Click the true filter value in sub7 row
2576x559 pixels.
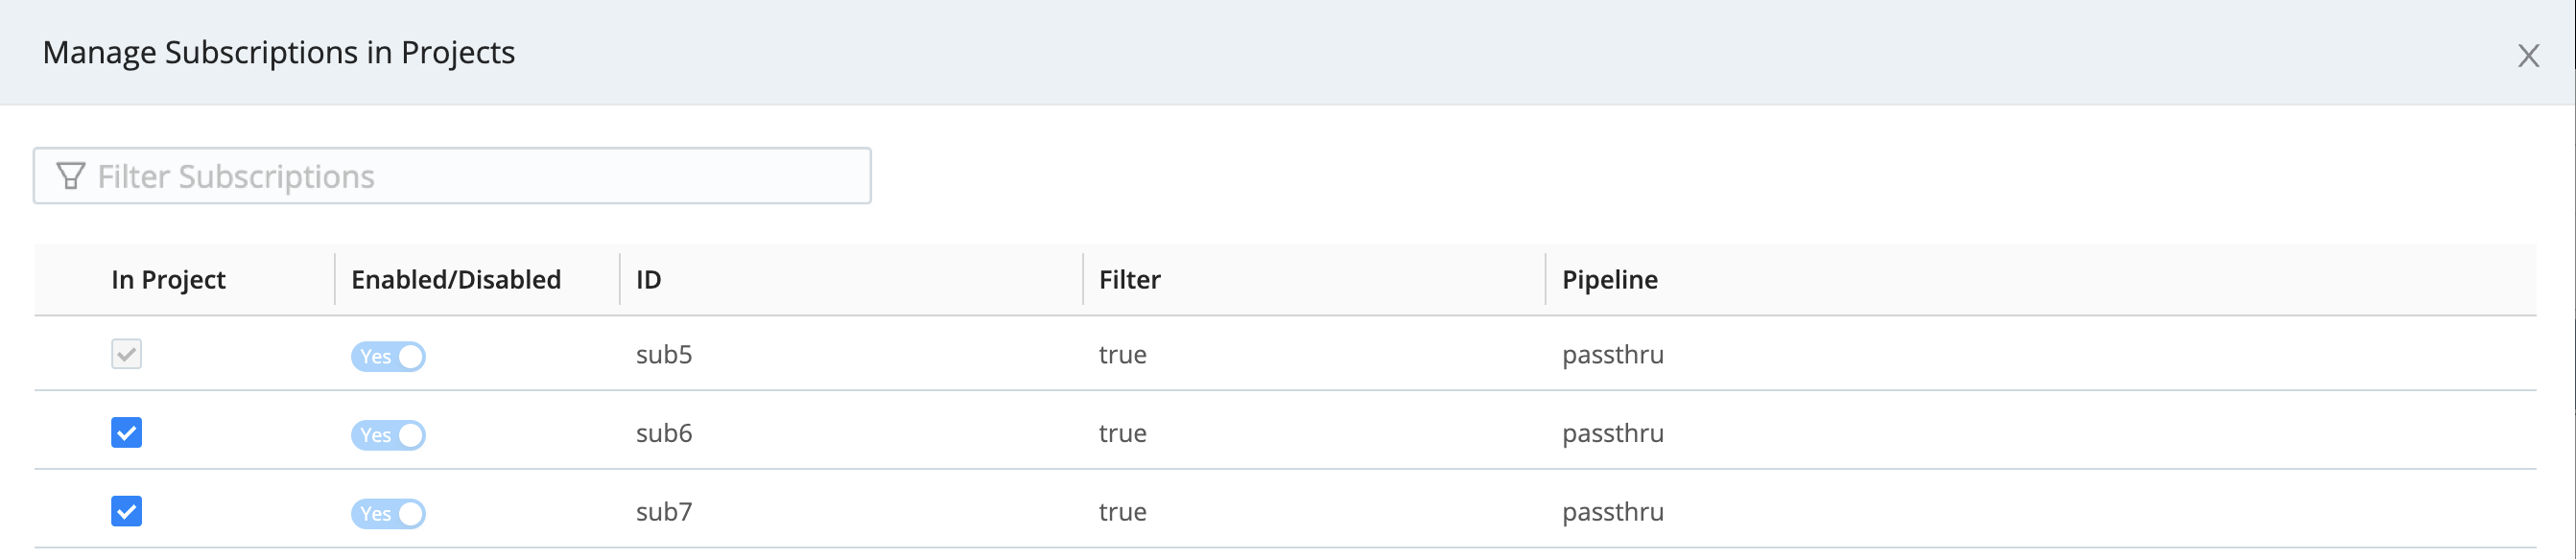[1122, 513]
